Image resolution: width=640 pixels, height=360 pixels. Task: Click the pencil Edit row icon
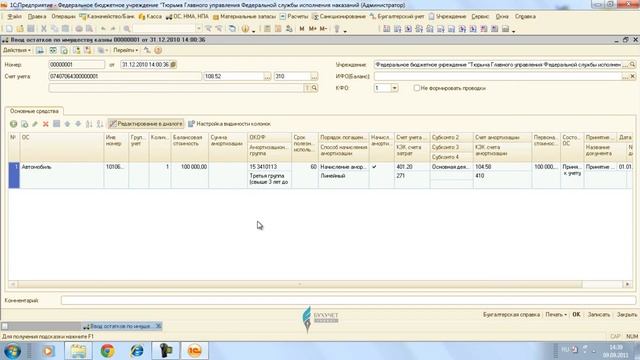35,124
